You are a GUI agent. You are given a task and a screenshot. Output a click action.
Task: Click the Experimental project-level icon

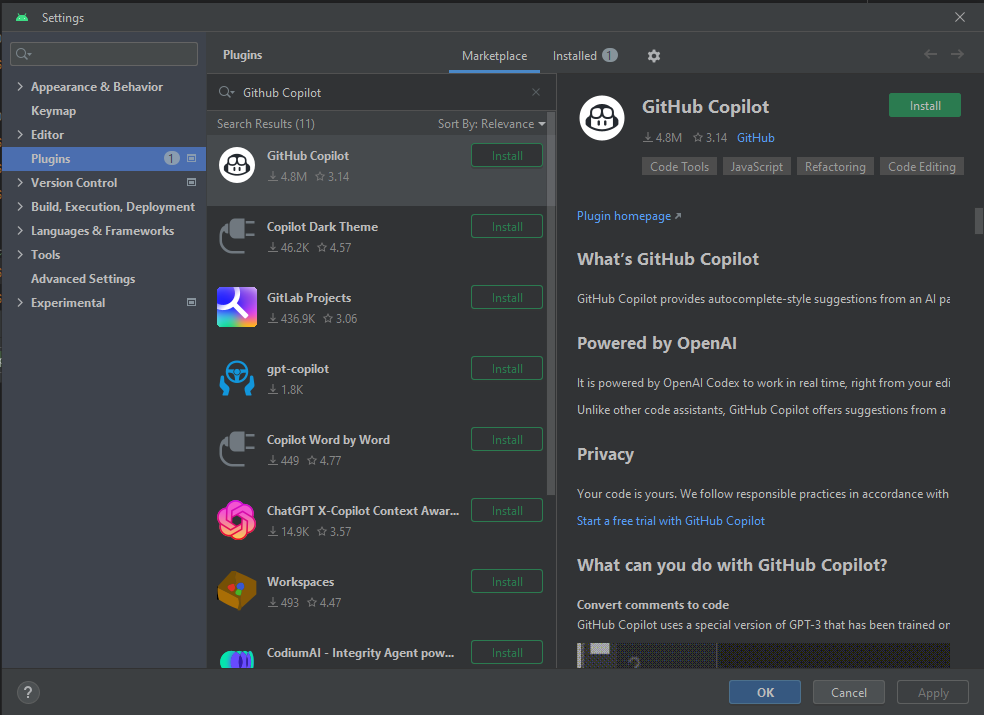coord(191,302)
